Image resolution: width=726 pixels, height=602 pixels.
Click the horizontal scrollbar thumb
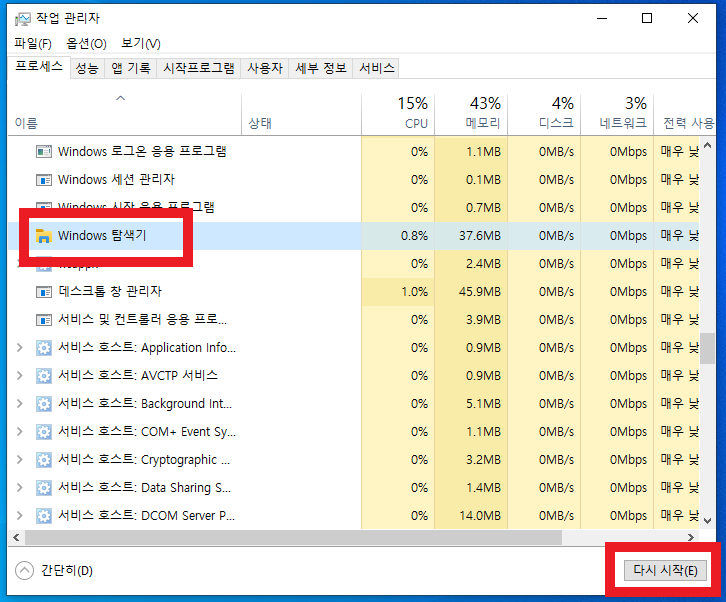293,537
